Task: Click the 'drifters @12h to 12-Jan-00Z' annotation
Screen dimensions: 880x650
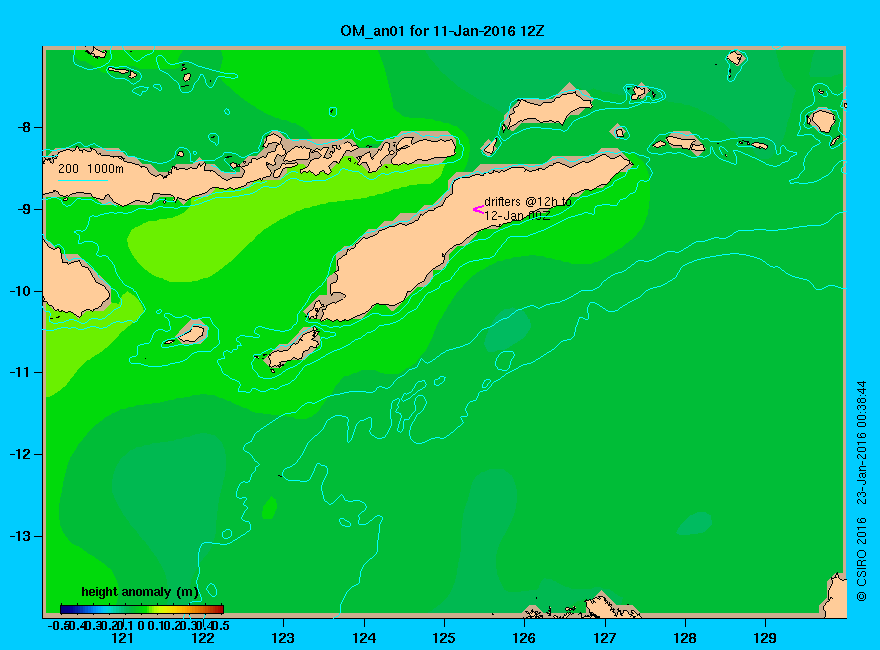Action: (528, 208)
